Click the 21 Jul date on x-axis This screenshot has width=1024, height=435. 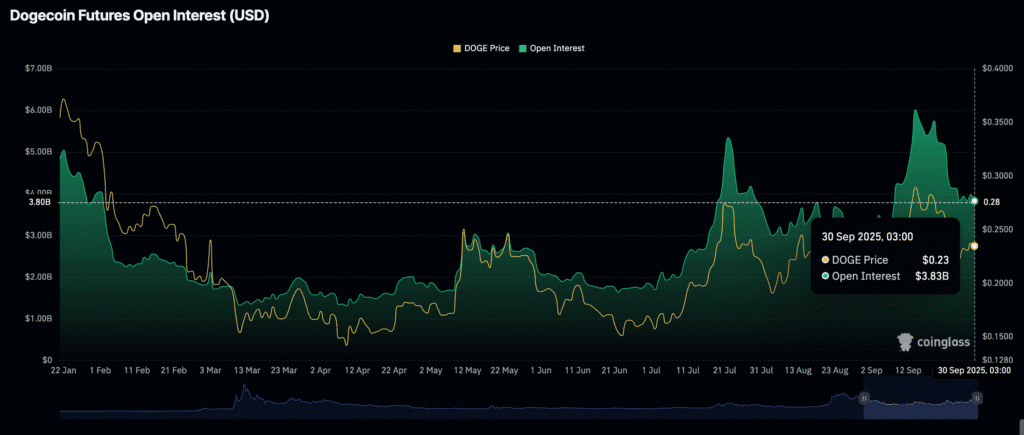725,370
